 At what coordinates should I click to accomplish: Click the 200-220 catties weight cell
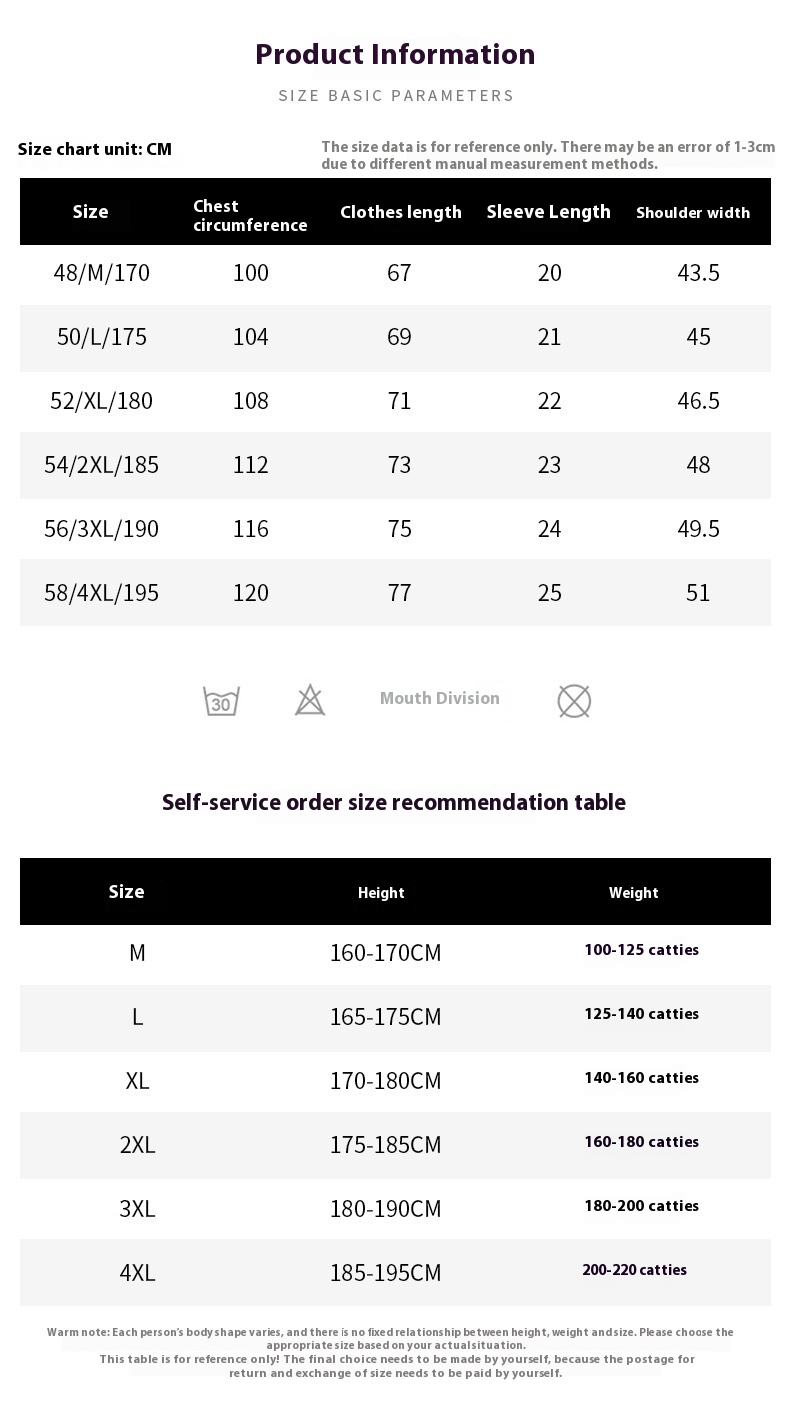click(635, 1270)
